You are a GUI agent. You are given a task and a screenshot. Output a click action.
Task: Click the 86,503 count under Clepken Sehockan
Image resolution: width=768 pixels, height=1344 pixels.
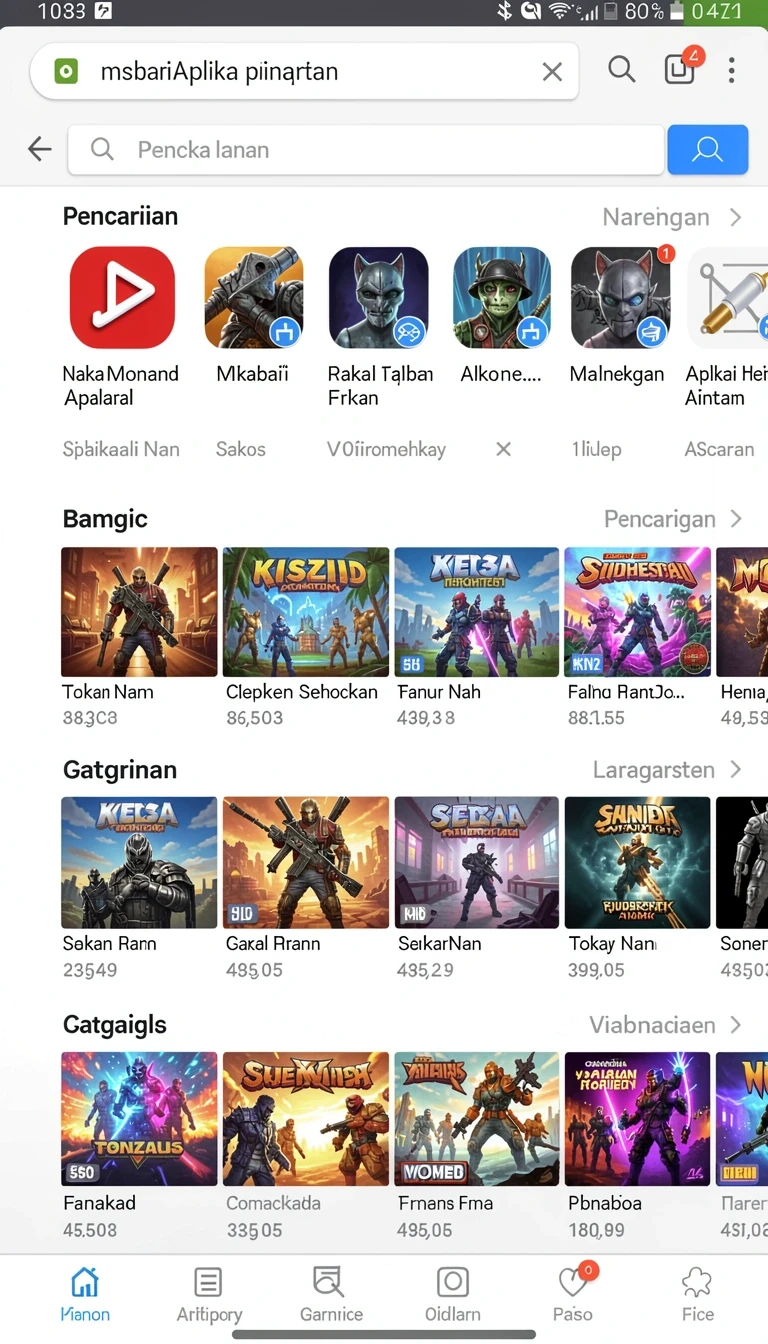coord(254,717)
